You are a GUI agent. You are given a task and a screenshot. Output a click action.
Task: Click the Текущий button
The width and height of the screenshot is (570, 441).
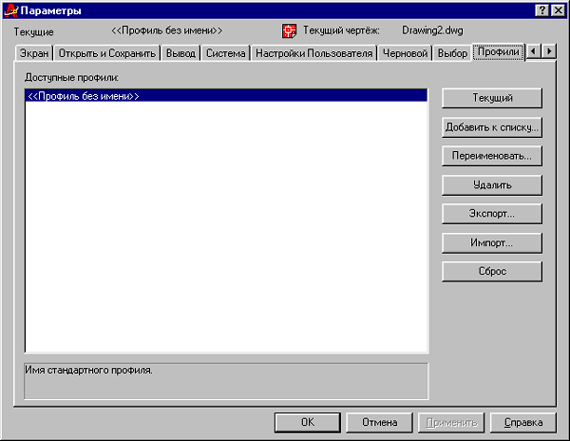tap(492, 98)
